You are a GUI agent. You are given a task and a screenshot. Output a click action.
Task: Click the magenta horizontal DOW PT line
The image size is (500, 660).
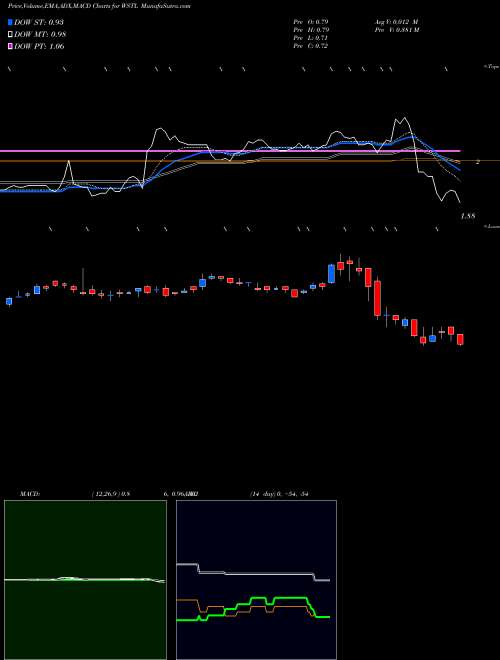pyautogui.click(x=230, y=151)
